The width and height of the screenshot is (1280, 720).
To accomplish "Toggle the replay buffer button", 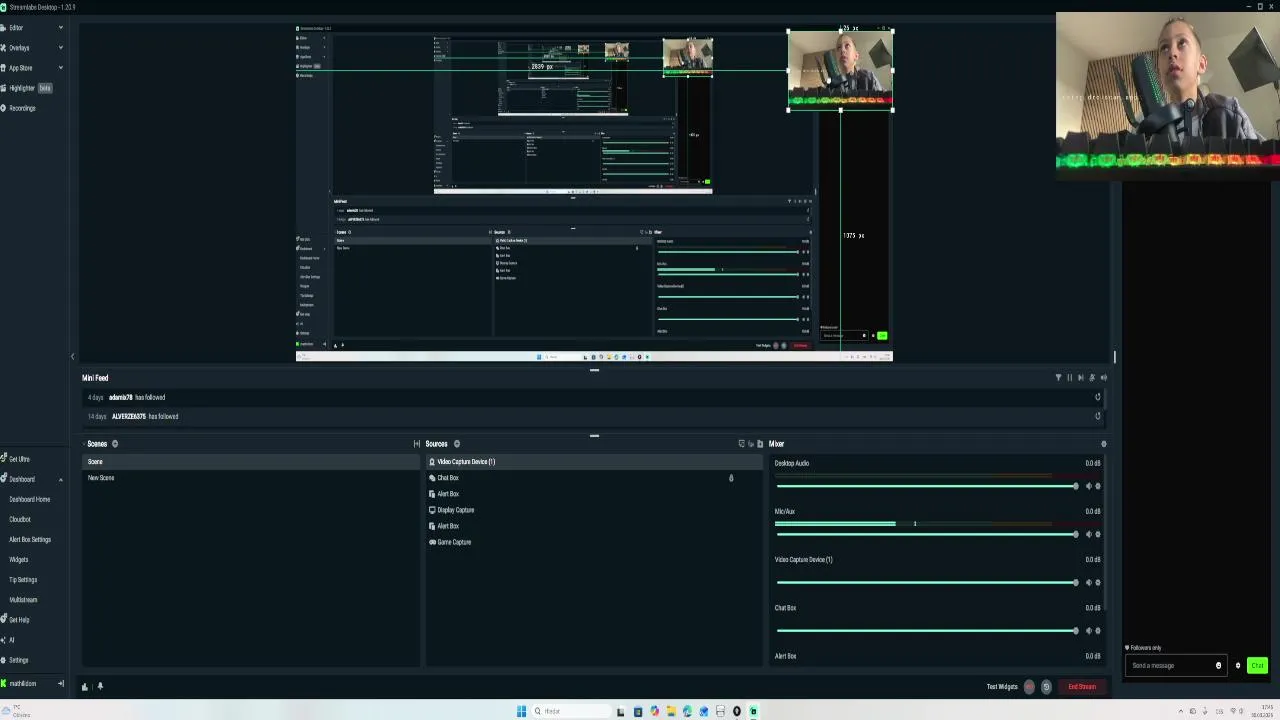I will pos(1046,687).
